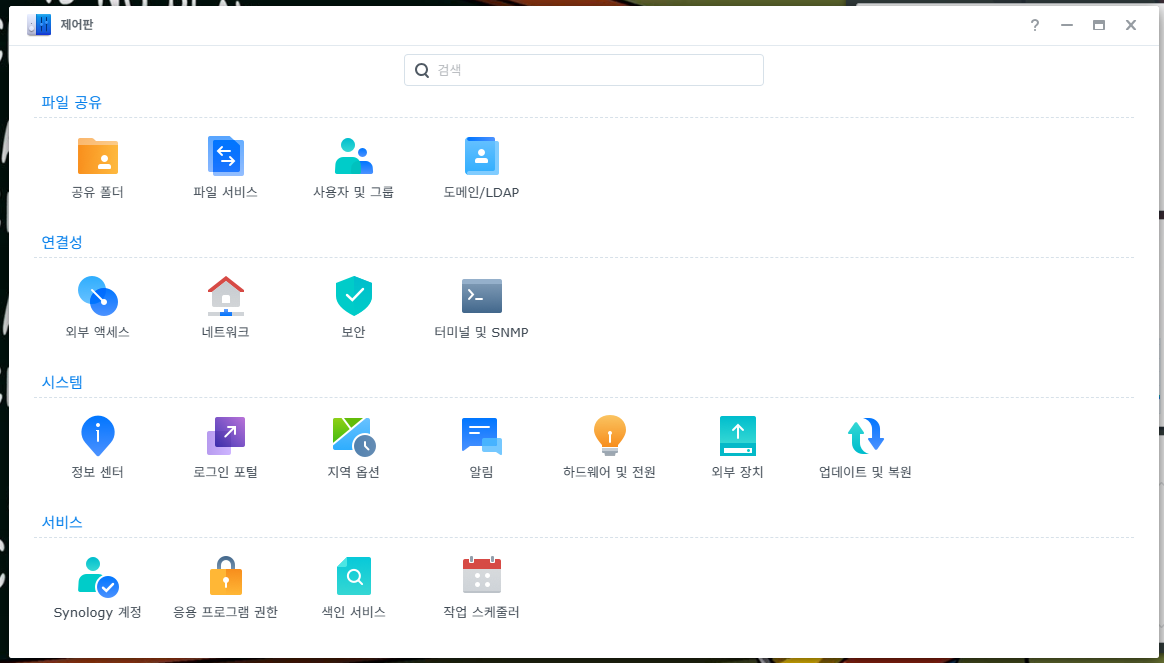
Task: Open the 작업 스케줄러 task scheduler
Action: (481, 577)
